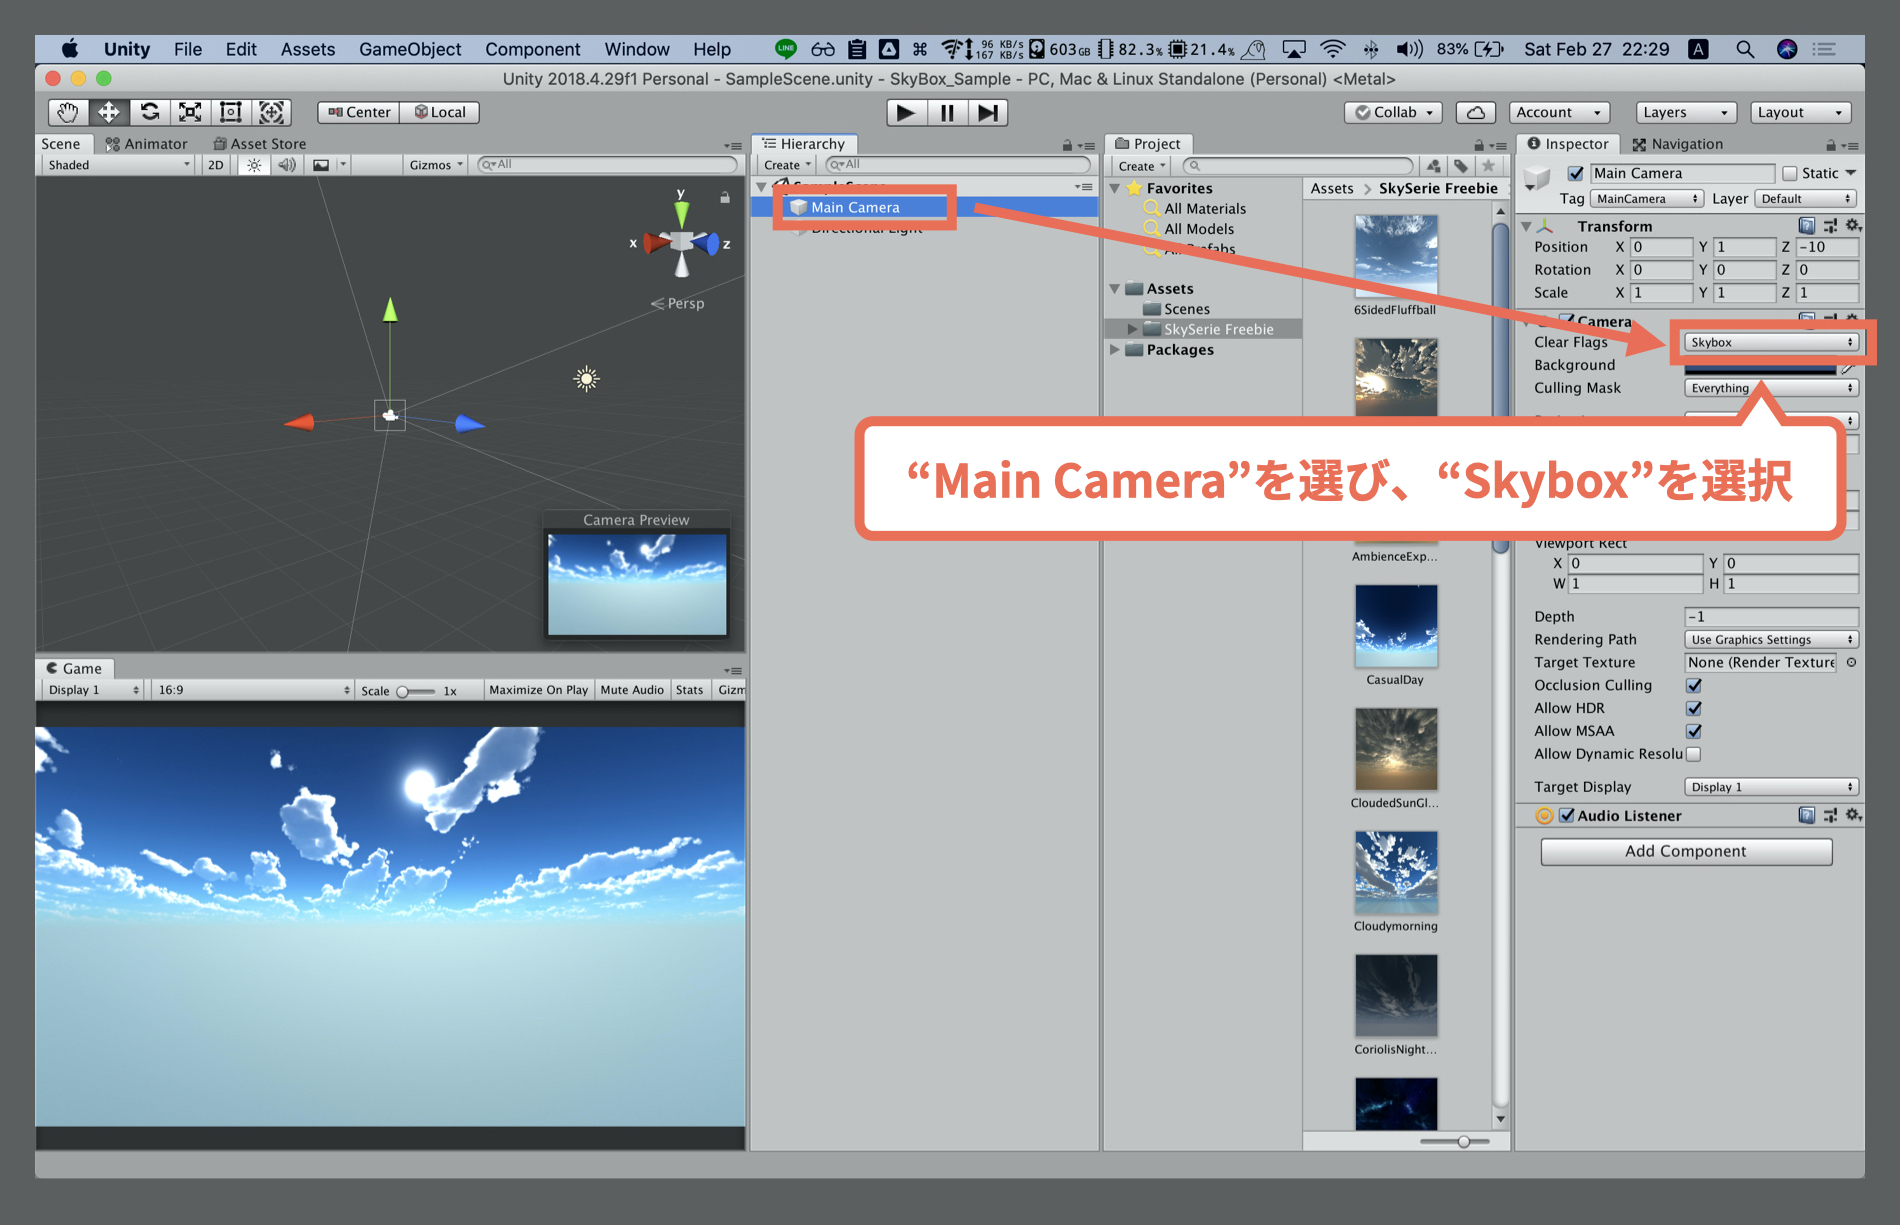Click the Inspector lock icon

[x=1831, y=145]
